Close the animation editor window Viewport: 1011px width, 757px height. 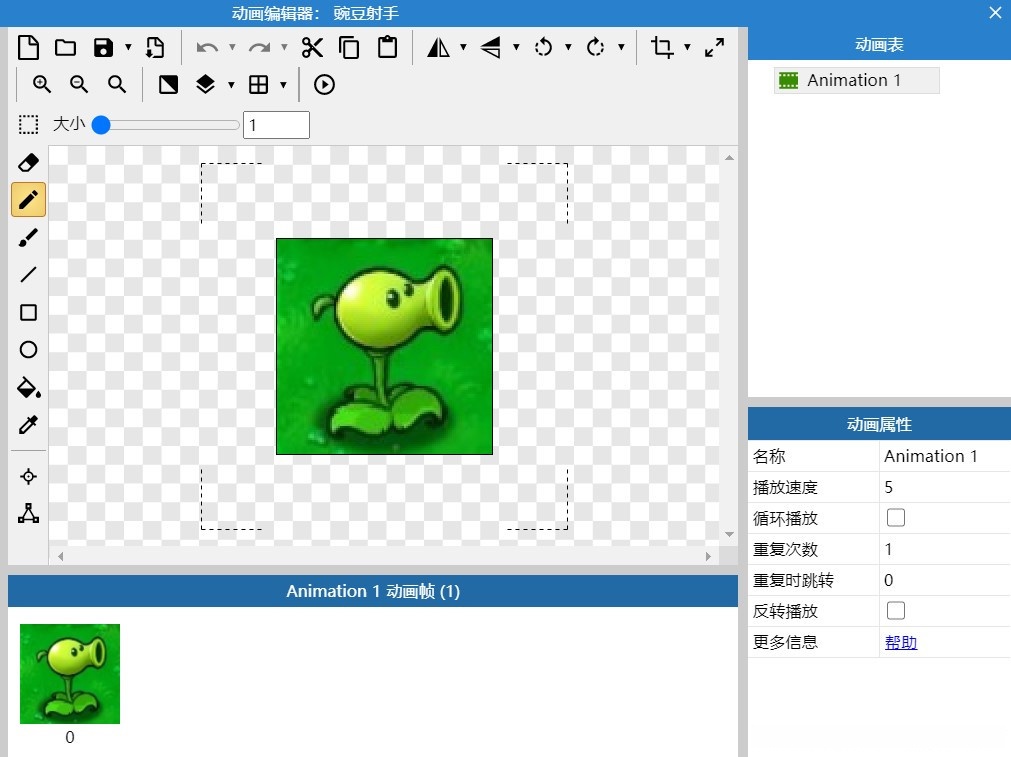click(996, 13)
